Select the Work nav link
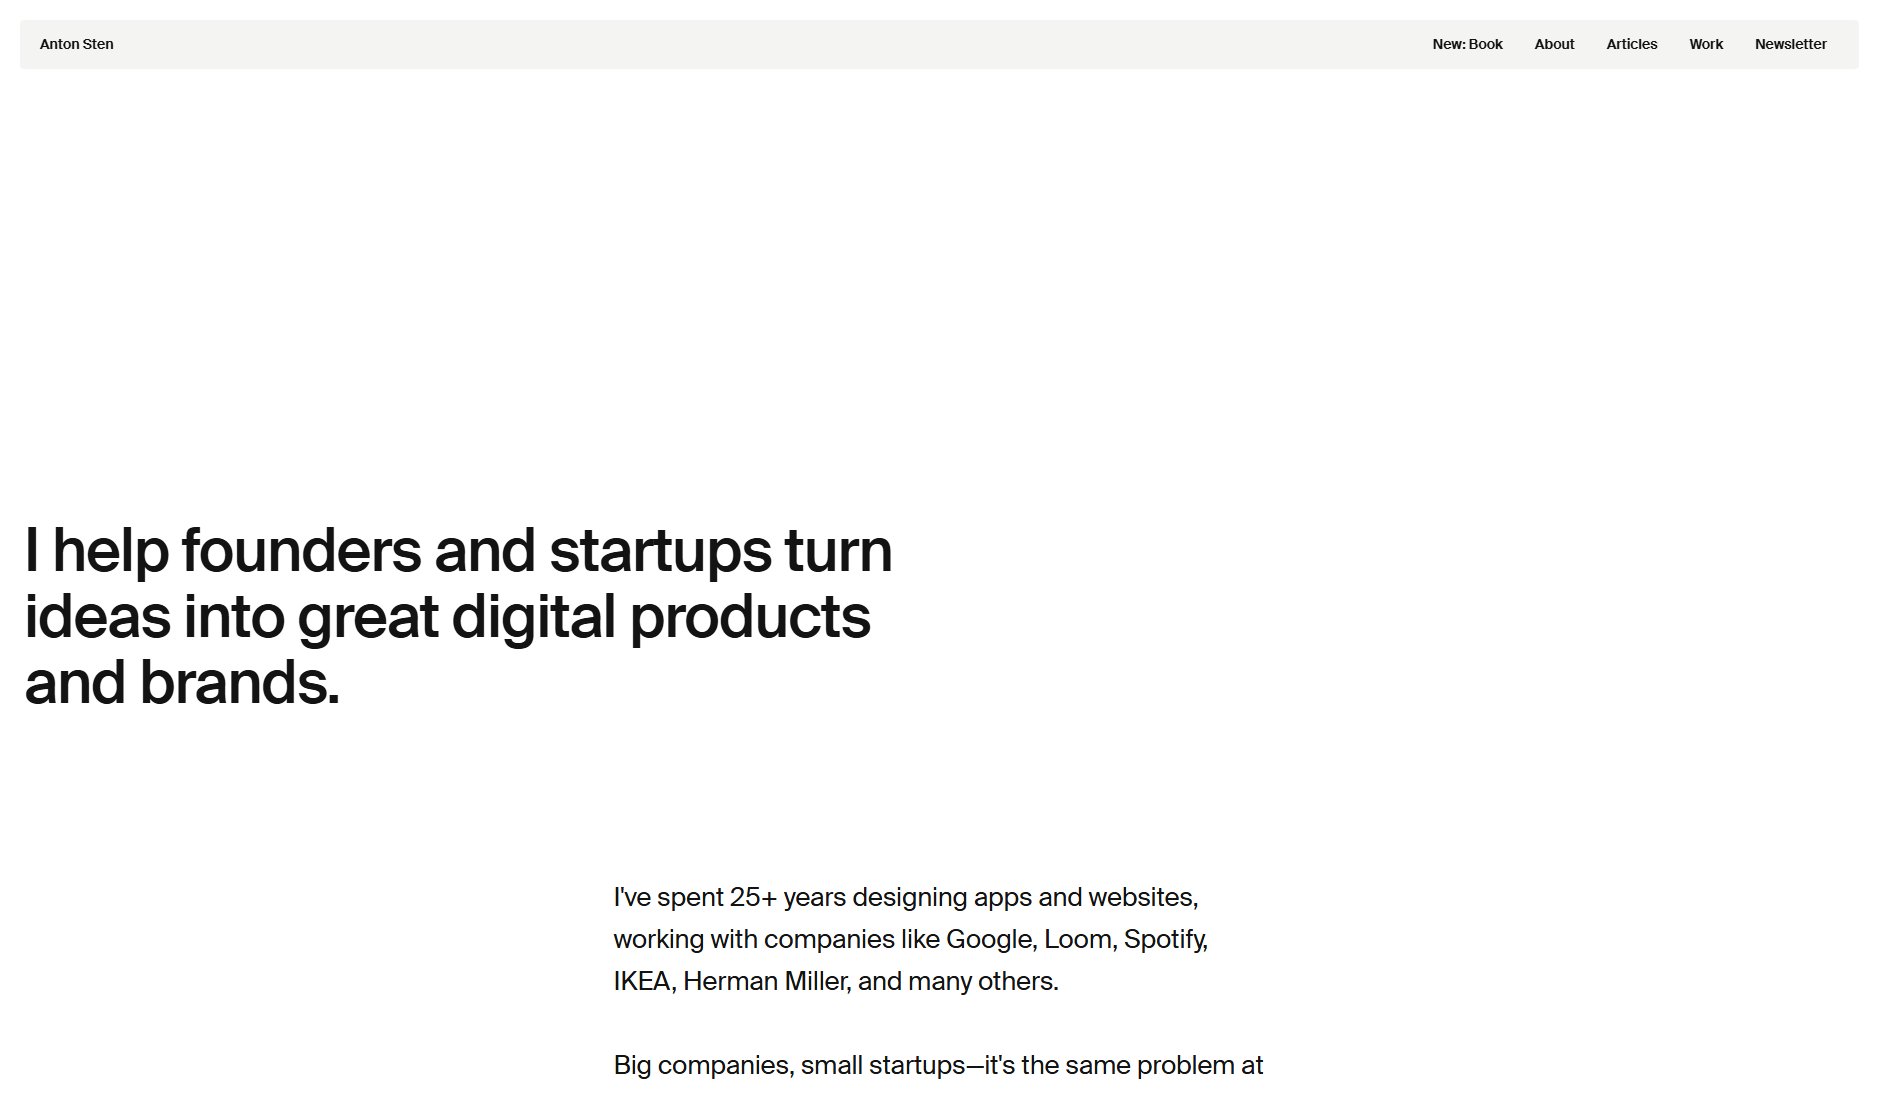The width and height of the screenshot is (1879, 1095). pos(1706,44)
